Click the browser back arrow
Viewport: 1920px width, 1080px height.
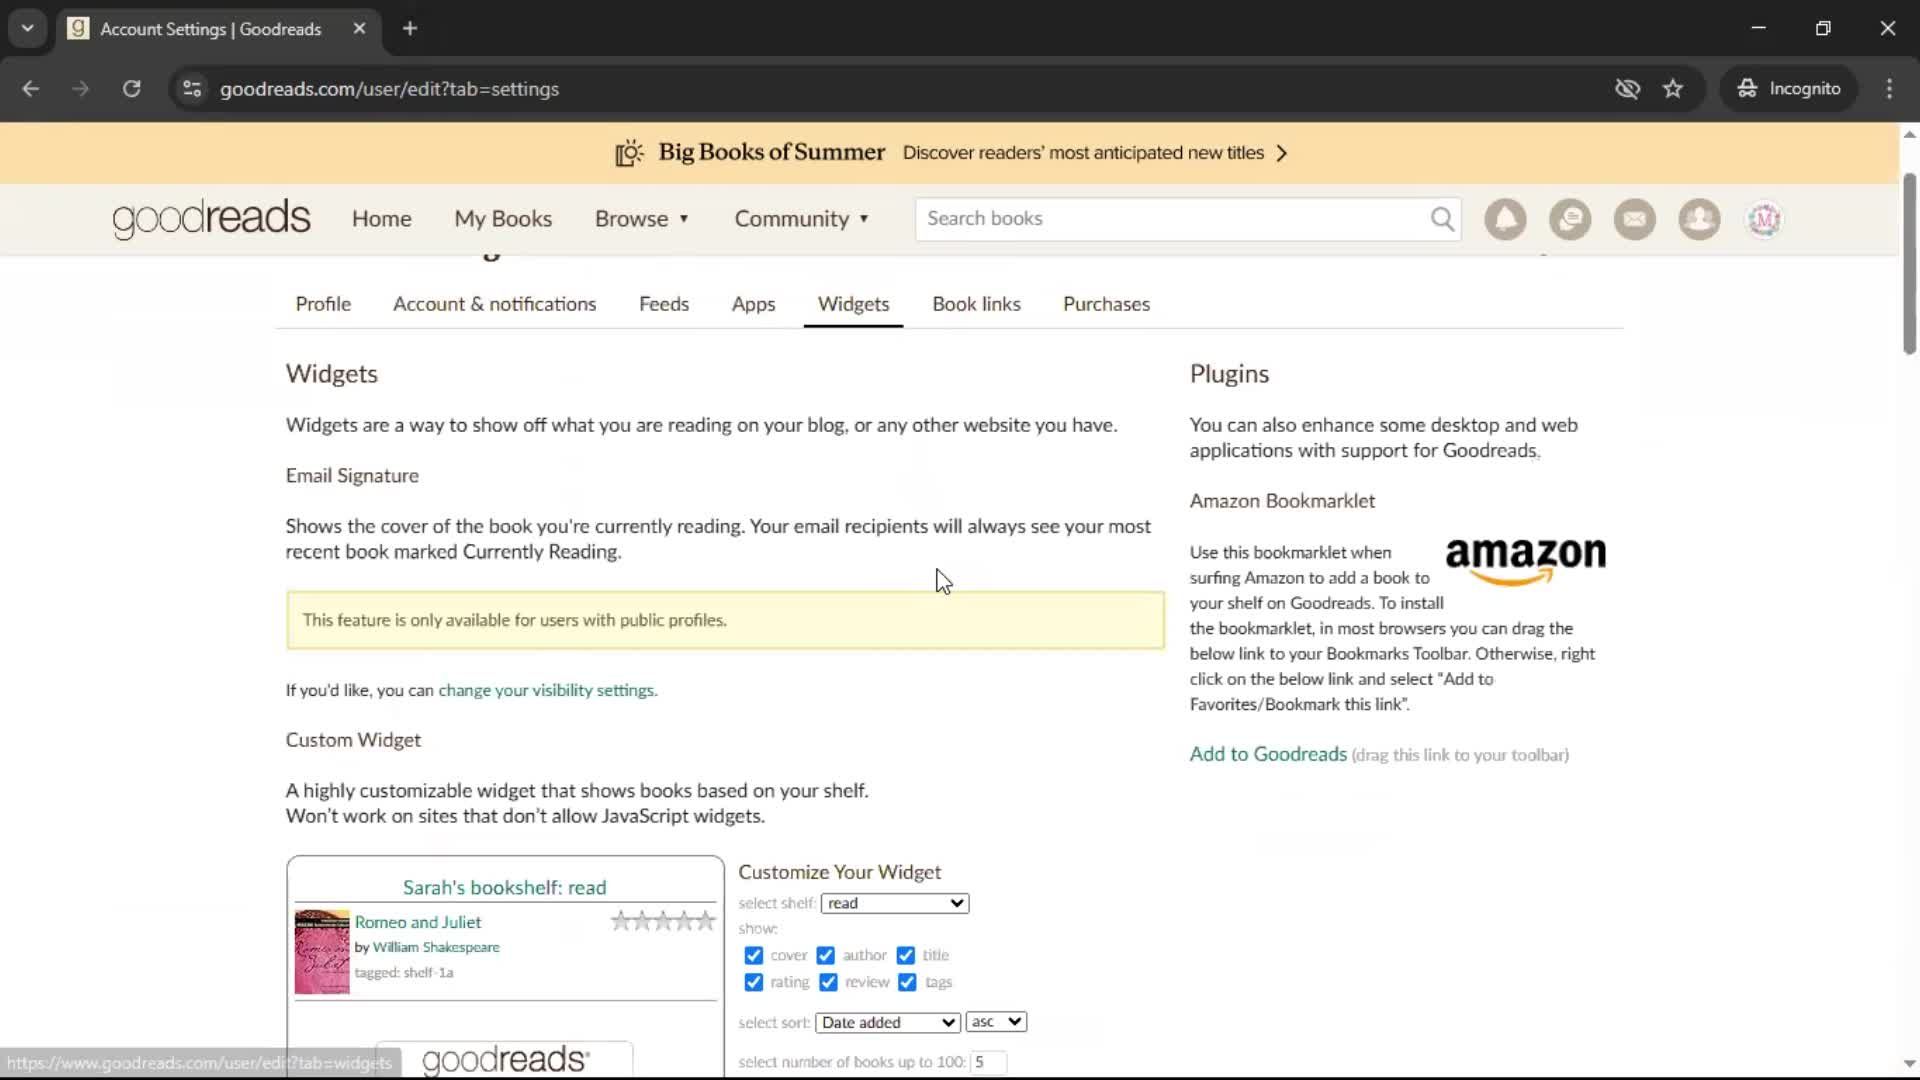tap(31, 89)
